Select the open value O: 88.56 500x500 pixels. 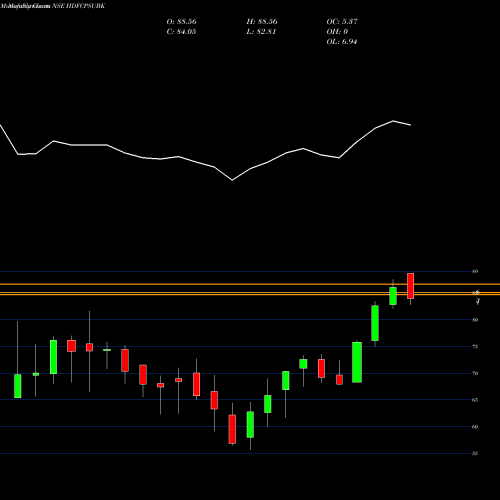[181, 22]
